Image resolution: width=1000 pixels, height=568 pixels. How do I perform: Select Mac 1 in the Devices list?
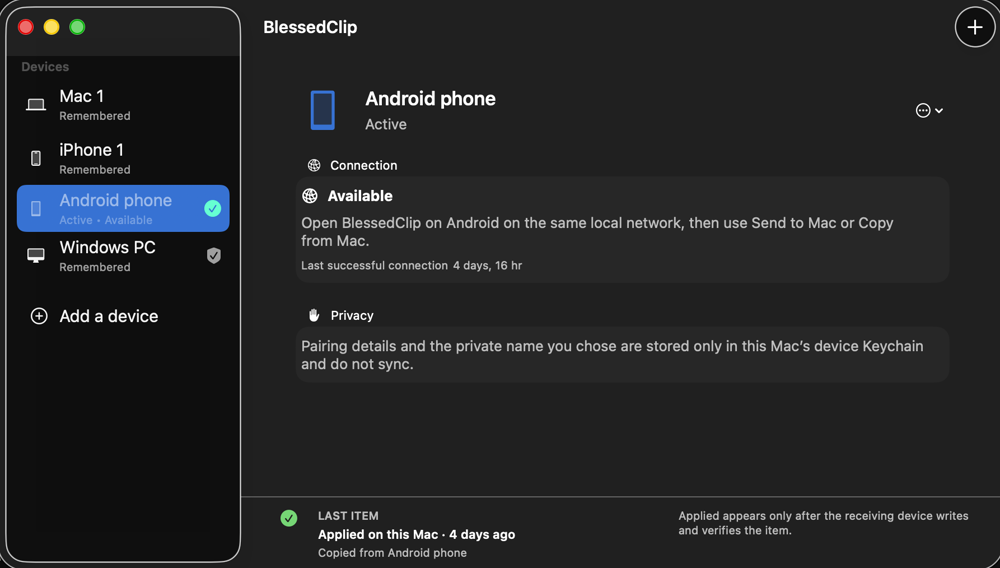[123, 105]
